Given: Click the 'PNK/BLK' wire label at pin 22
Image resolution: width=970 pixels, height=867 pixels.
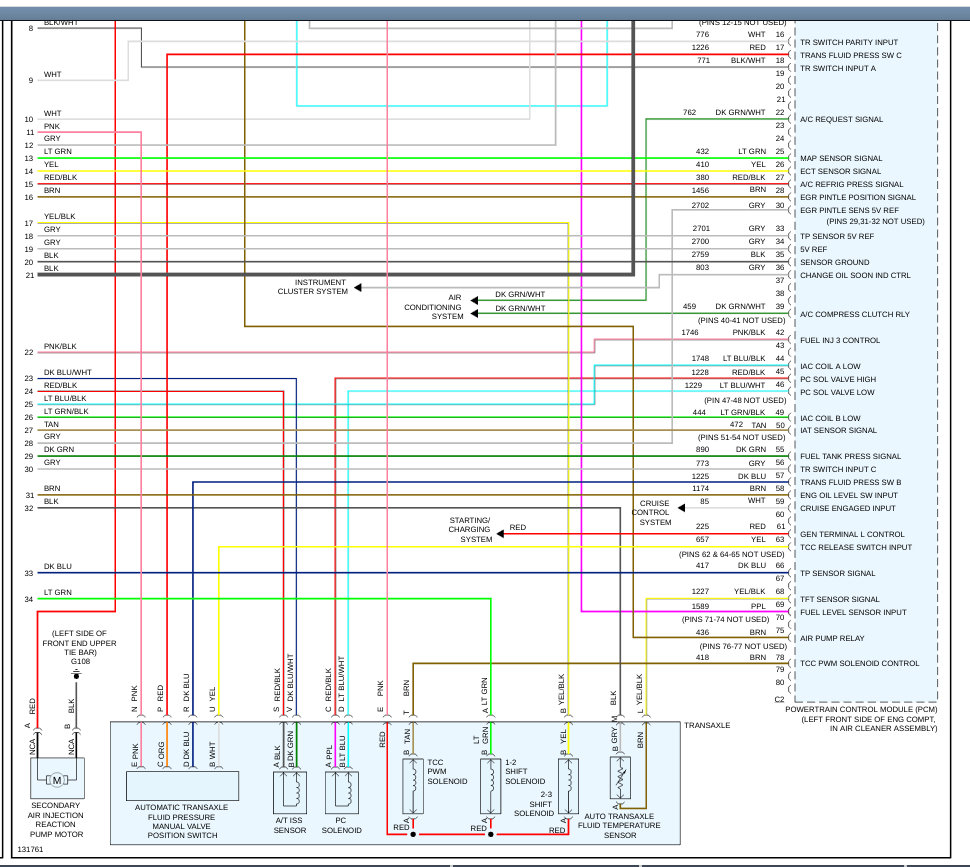Looking at the screenshot, I should click(x=60, y=346).
